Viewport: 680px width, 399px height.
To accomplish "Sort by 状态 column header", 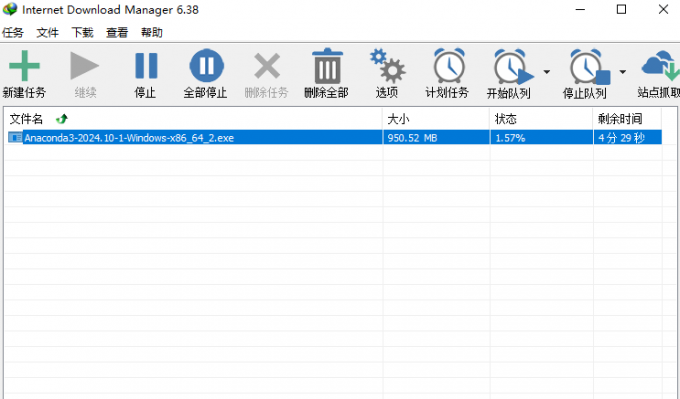I will [x=542, y=119].
